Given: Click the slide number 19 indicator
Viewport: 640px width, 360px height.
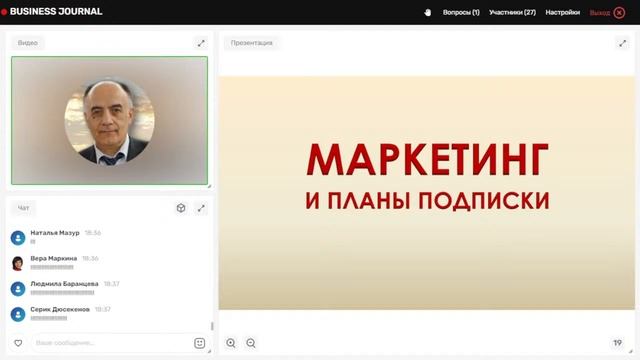Looking at the screenshot, I should [617, 343].
